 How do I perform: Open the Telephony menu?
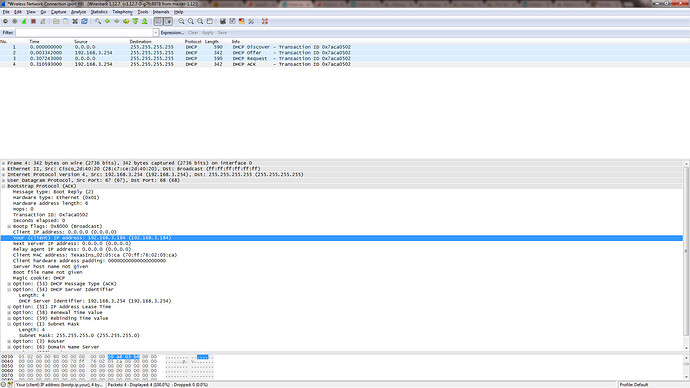(122, 12)
